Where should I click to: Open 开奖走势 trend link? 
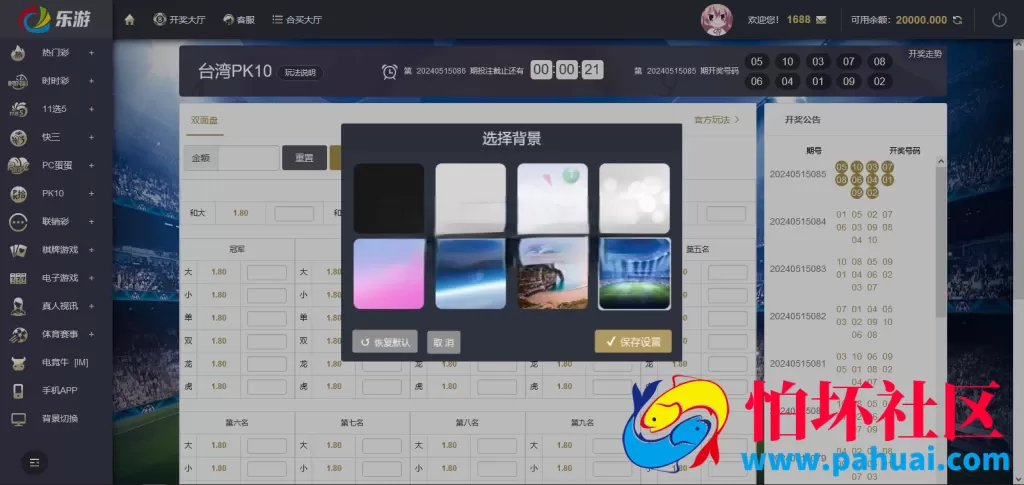925,54
